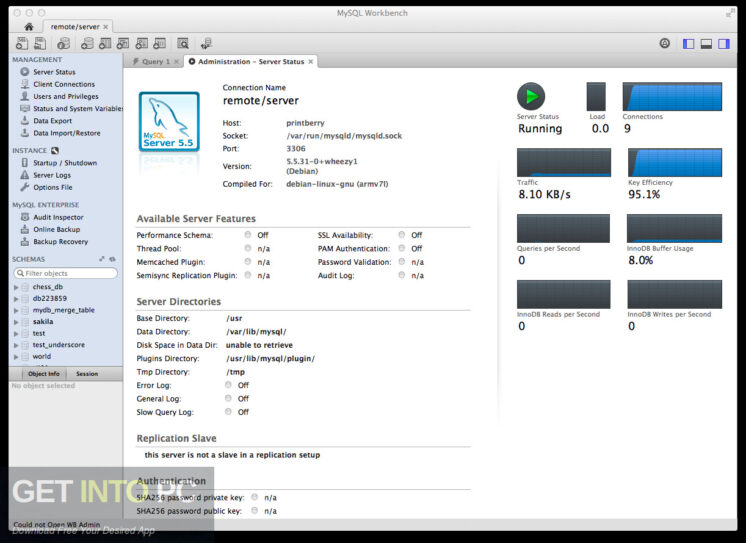The width and height of the screenshot is (746, 543).
Task: Click the Performance Schema Off indicator
Action: [248, 235]
